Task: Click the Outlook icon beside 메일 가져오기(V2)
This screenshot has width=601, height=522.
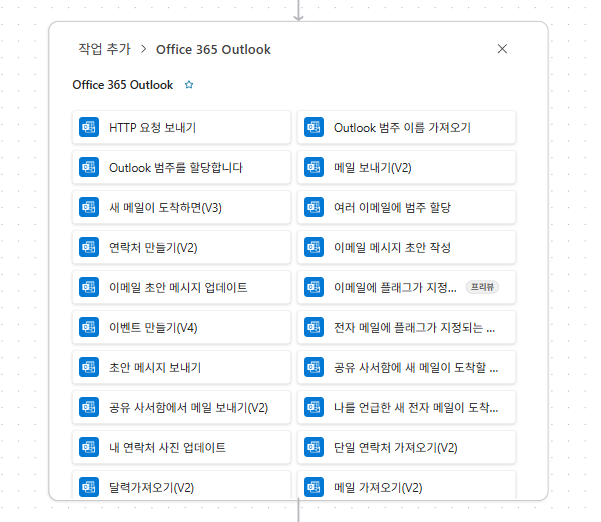Action: pos(314,487)
